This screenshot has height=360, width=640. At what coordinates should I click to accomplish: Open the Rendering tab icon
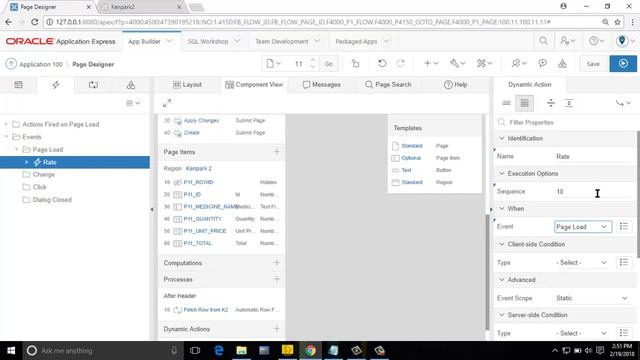point(18,85)
